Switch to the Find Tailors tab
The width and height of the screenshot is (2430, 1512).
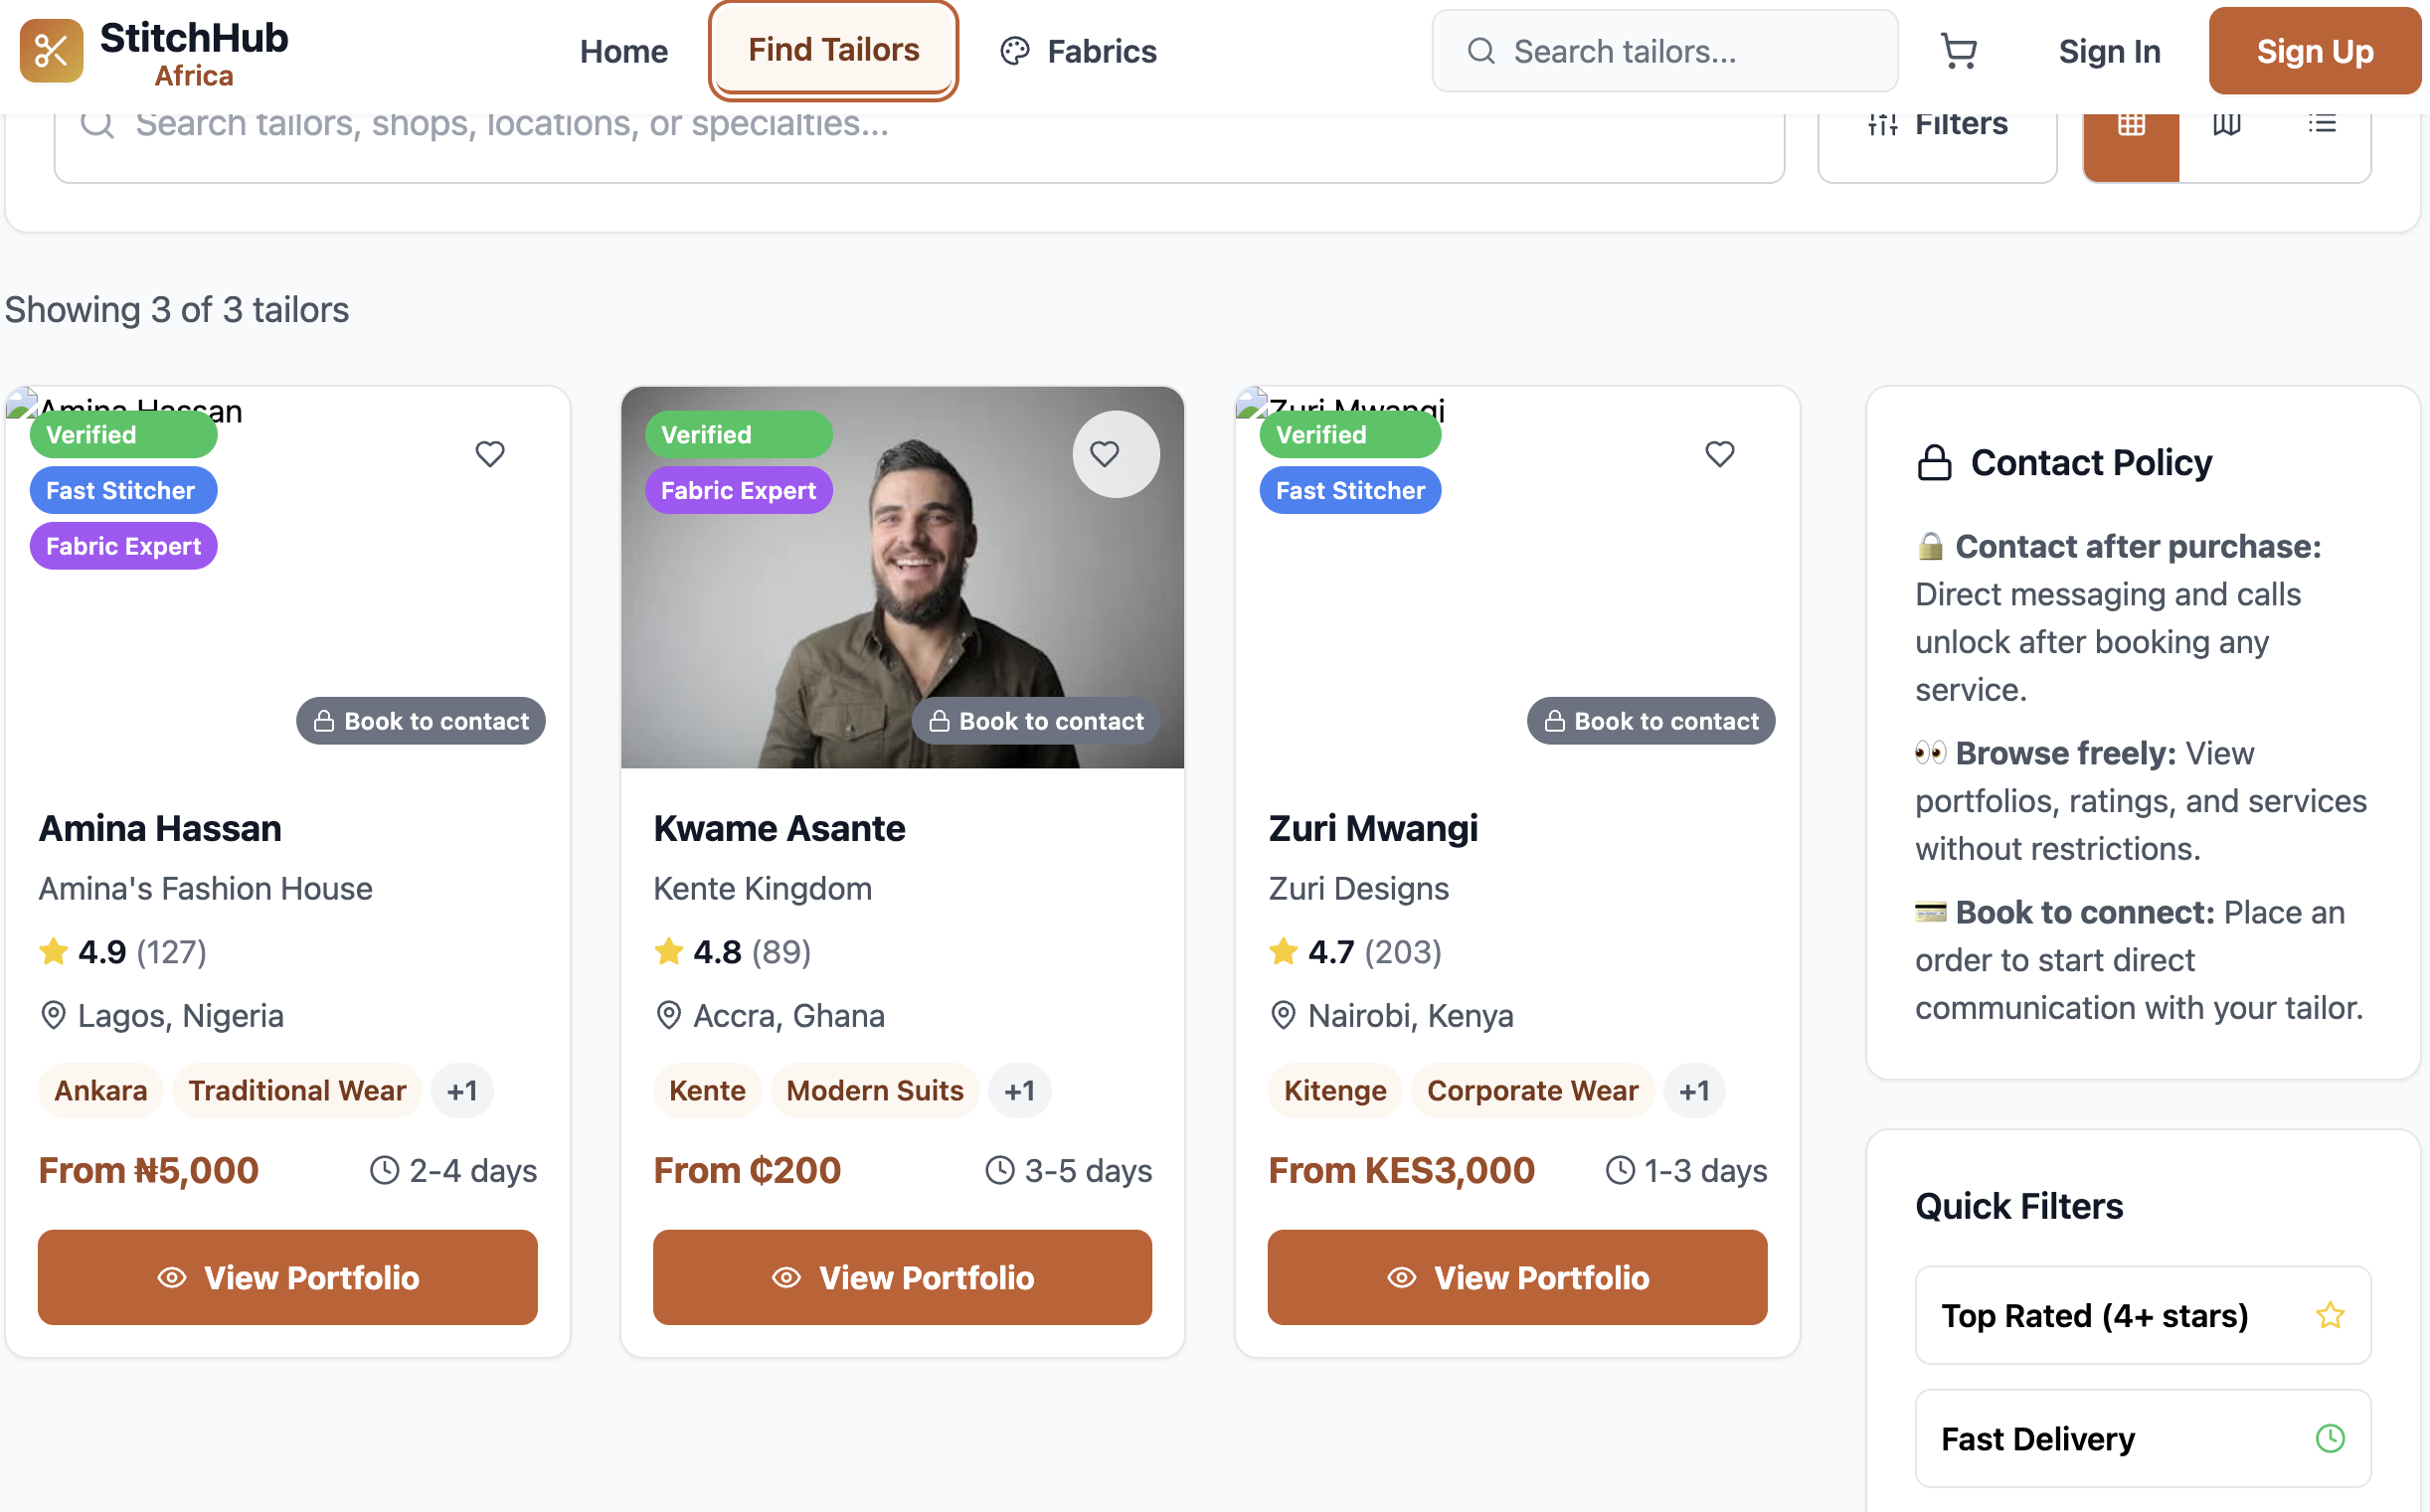[833, 49]
